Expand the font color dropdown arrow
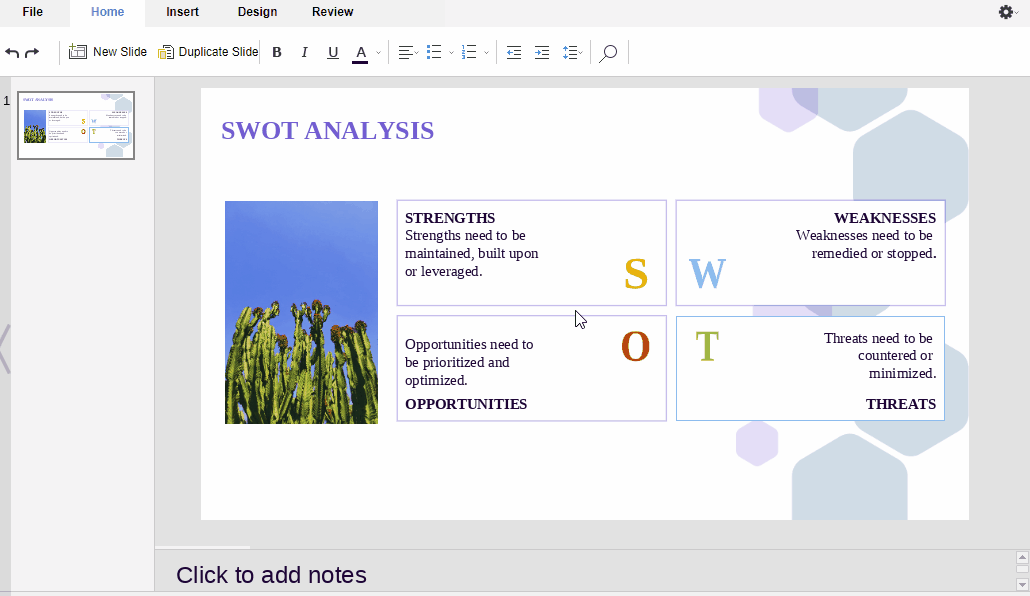This screenshot has height=596, width=1030. pyautogui.click(x=378, y=53)
